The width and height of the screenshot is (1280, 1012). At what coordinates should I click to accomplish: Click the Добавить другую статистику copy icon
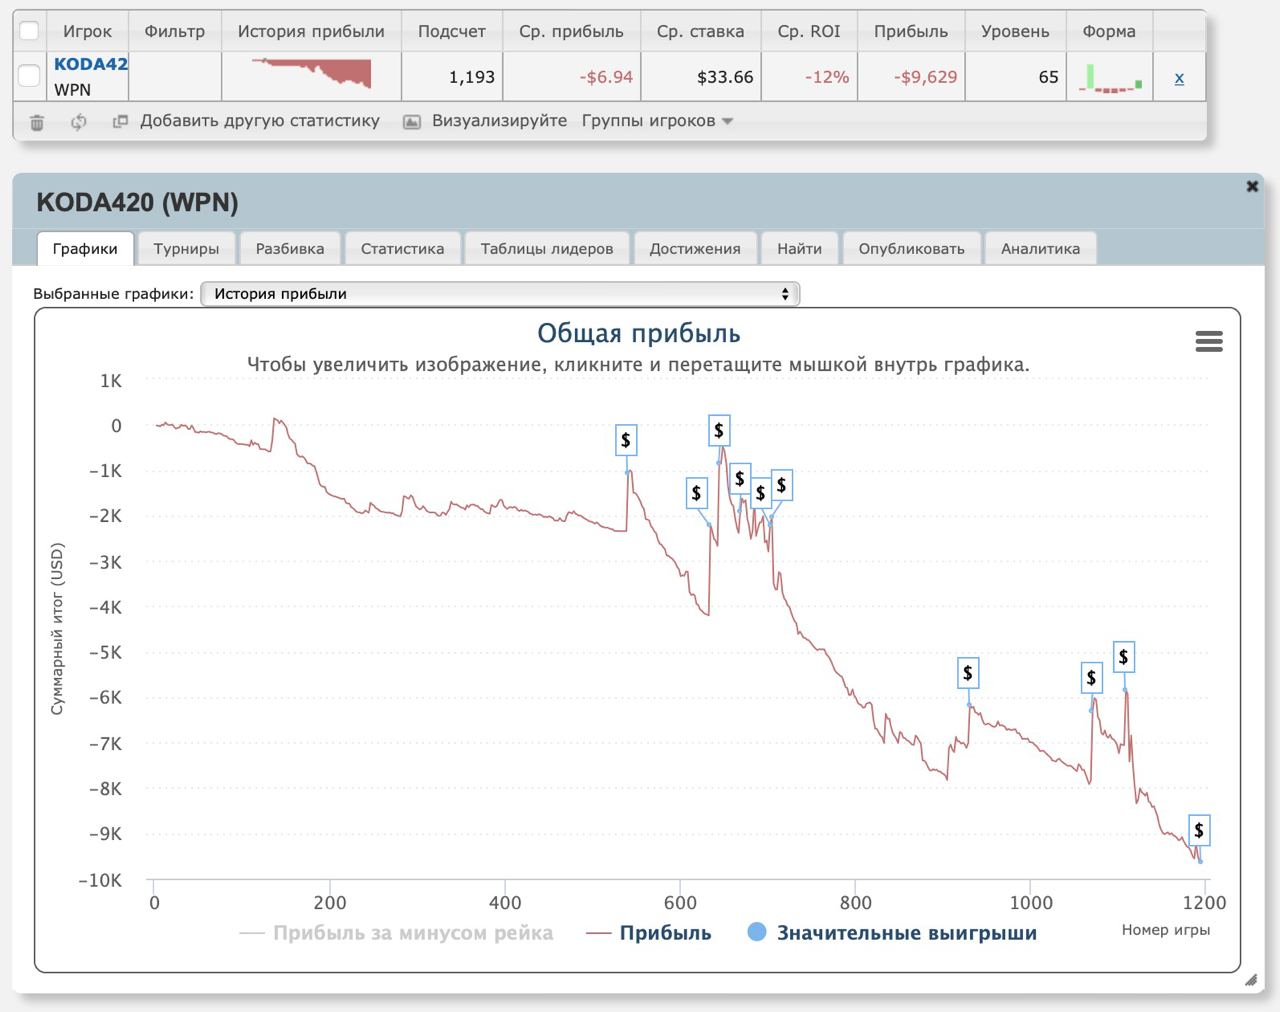click(x=120, y=122)
